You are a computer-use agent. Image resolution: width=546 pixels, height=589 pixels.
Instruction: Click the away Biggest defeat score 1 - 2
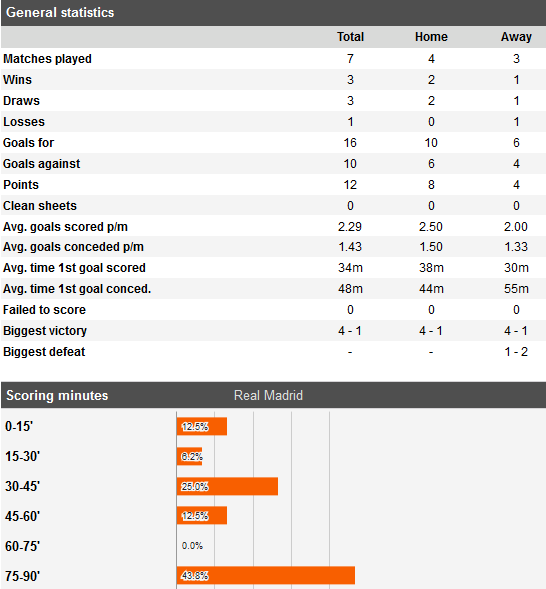[516, 352]
